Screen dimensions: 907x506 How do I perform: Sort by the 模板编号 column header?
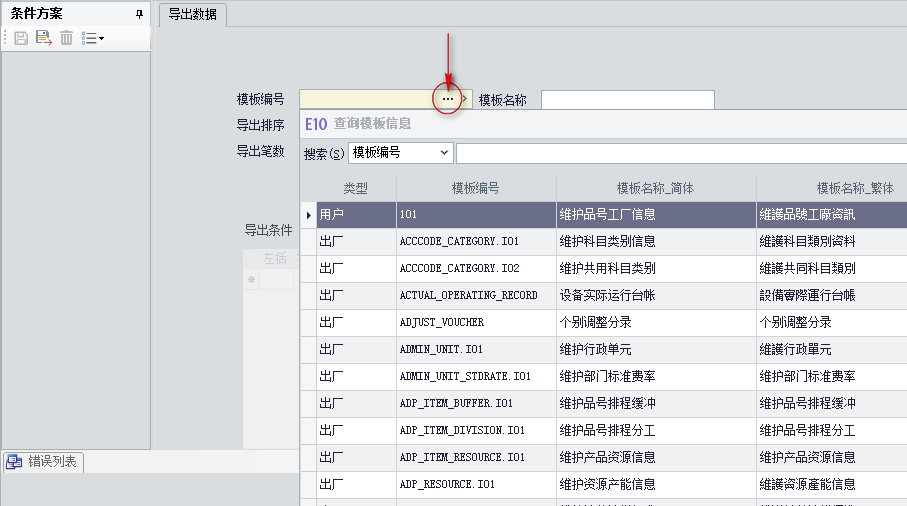pyautogui.click(x=476, y=189)
